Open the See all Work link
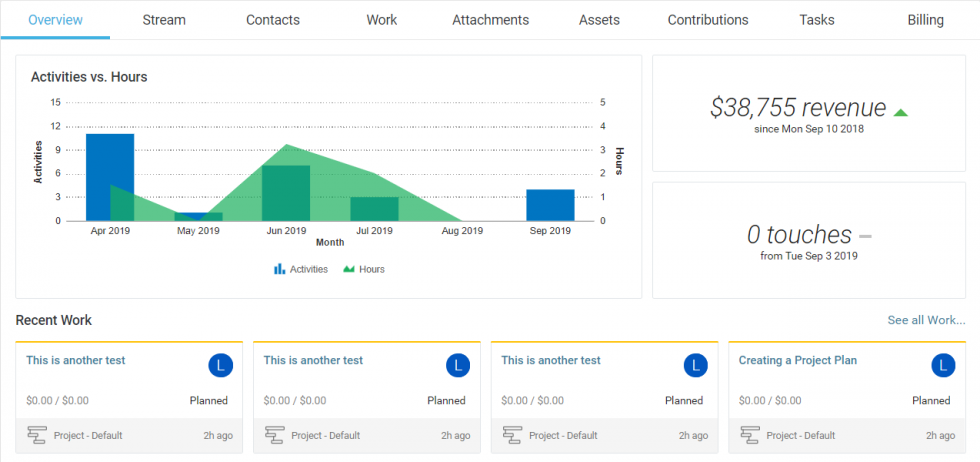Viewport: 980px width, 462px height. click(x=926, y=320)
